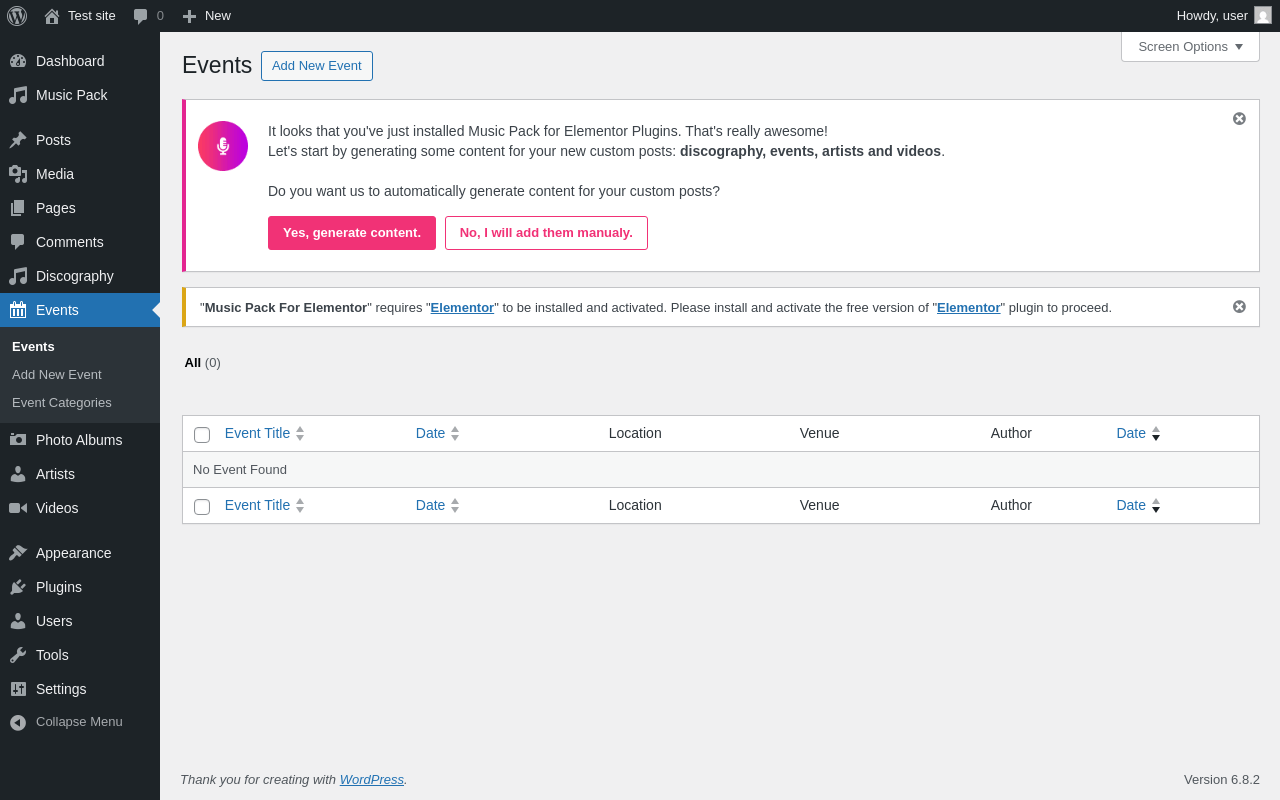1280x800 pixels.
Task: Click the Collapse Menu arrow icon
Action: click(18, 722)
